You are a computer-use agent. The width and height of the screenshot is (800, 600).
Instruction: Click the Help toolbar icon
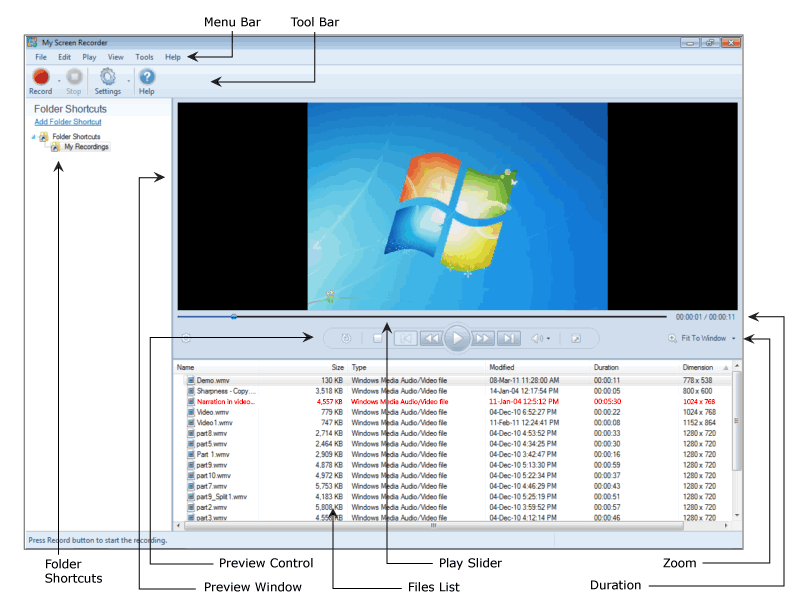click(147, 77)
